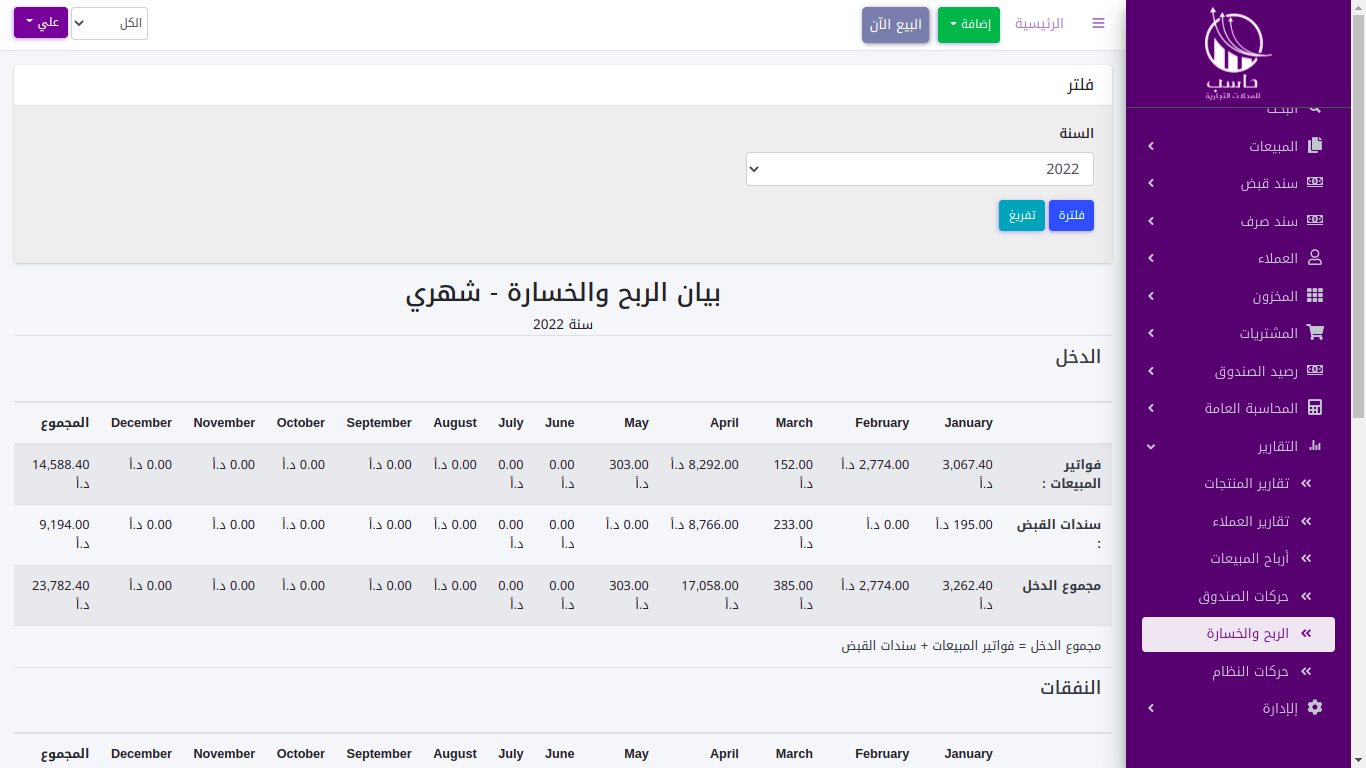Click the فلترة filter button
Viewport: 1366px width, 768px height.
tap(1071, 216)
